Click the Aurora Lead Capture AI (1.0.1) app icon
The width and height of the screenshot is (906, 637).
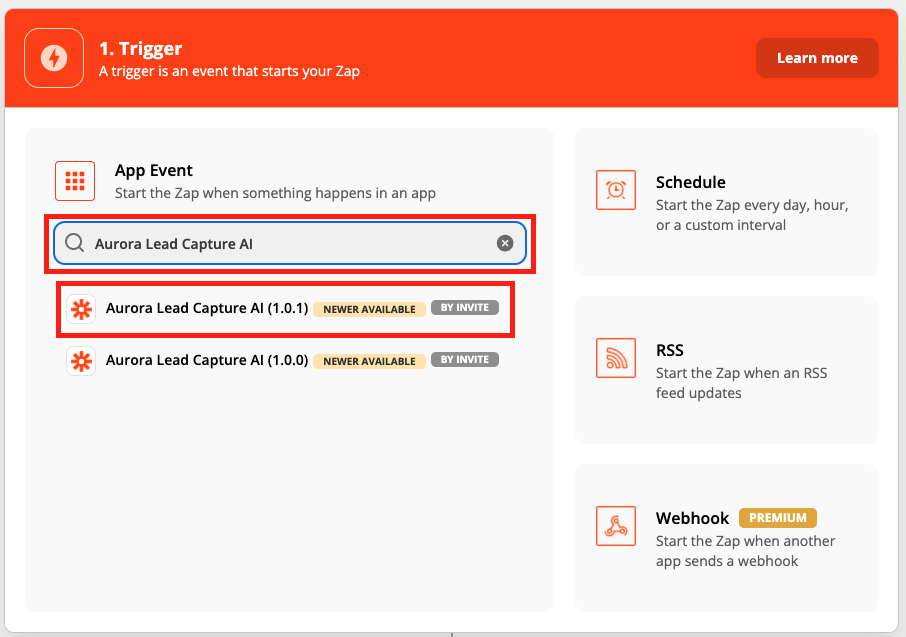coord(80,308)
